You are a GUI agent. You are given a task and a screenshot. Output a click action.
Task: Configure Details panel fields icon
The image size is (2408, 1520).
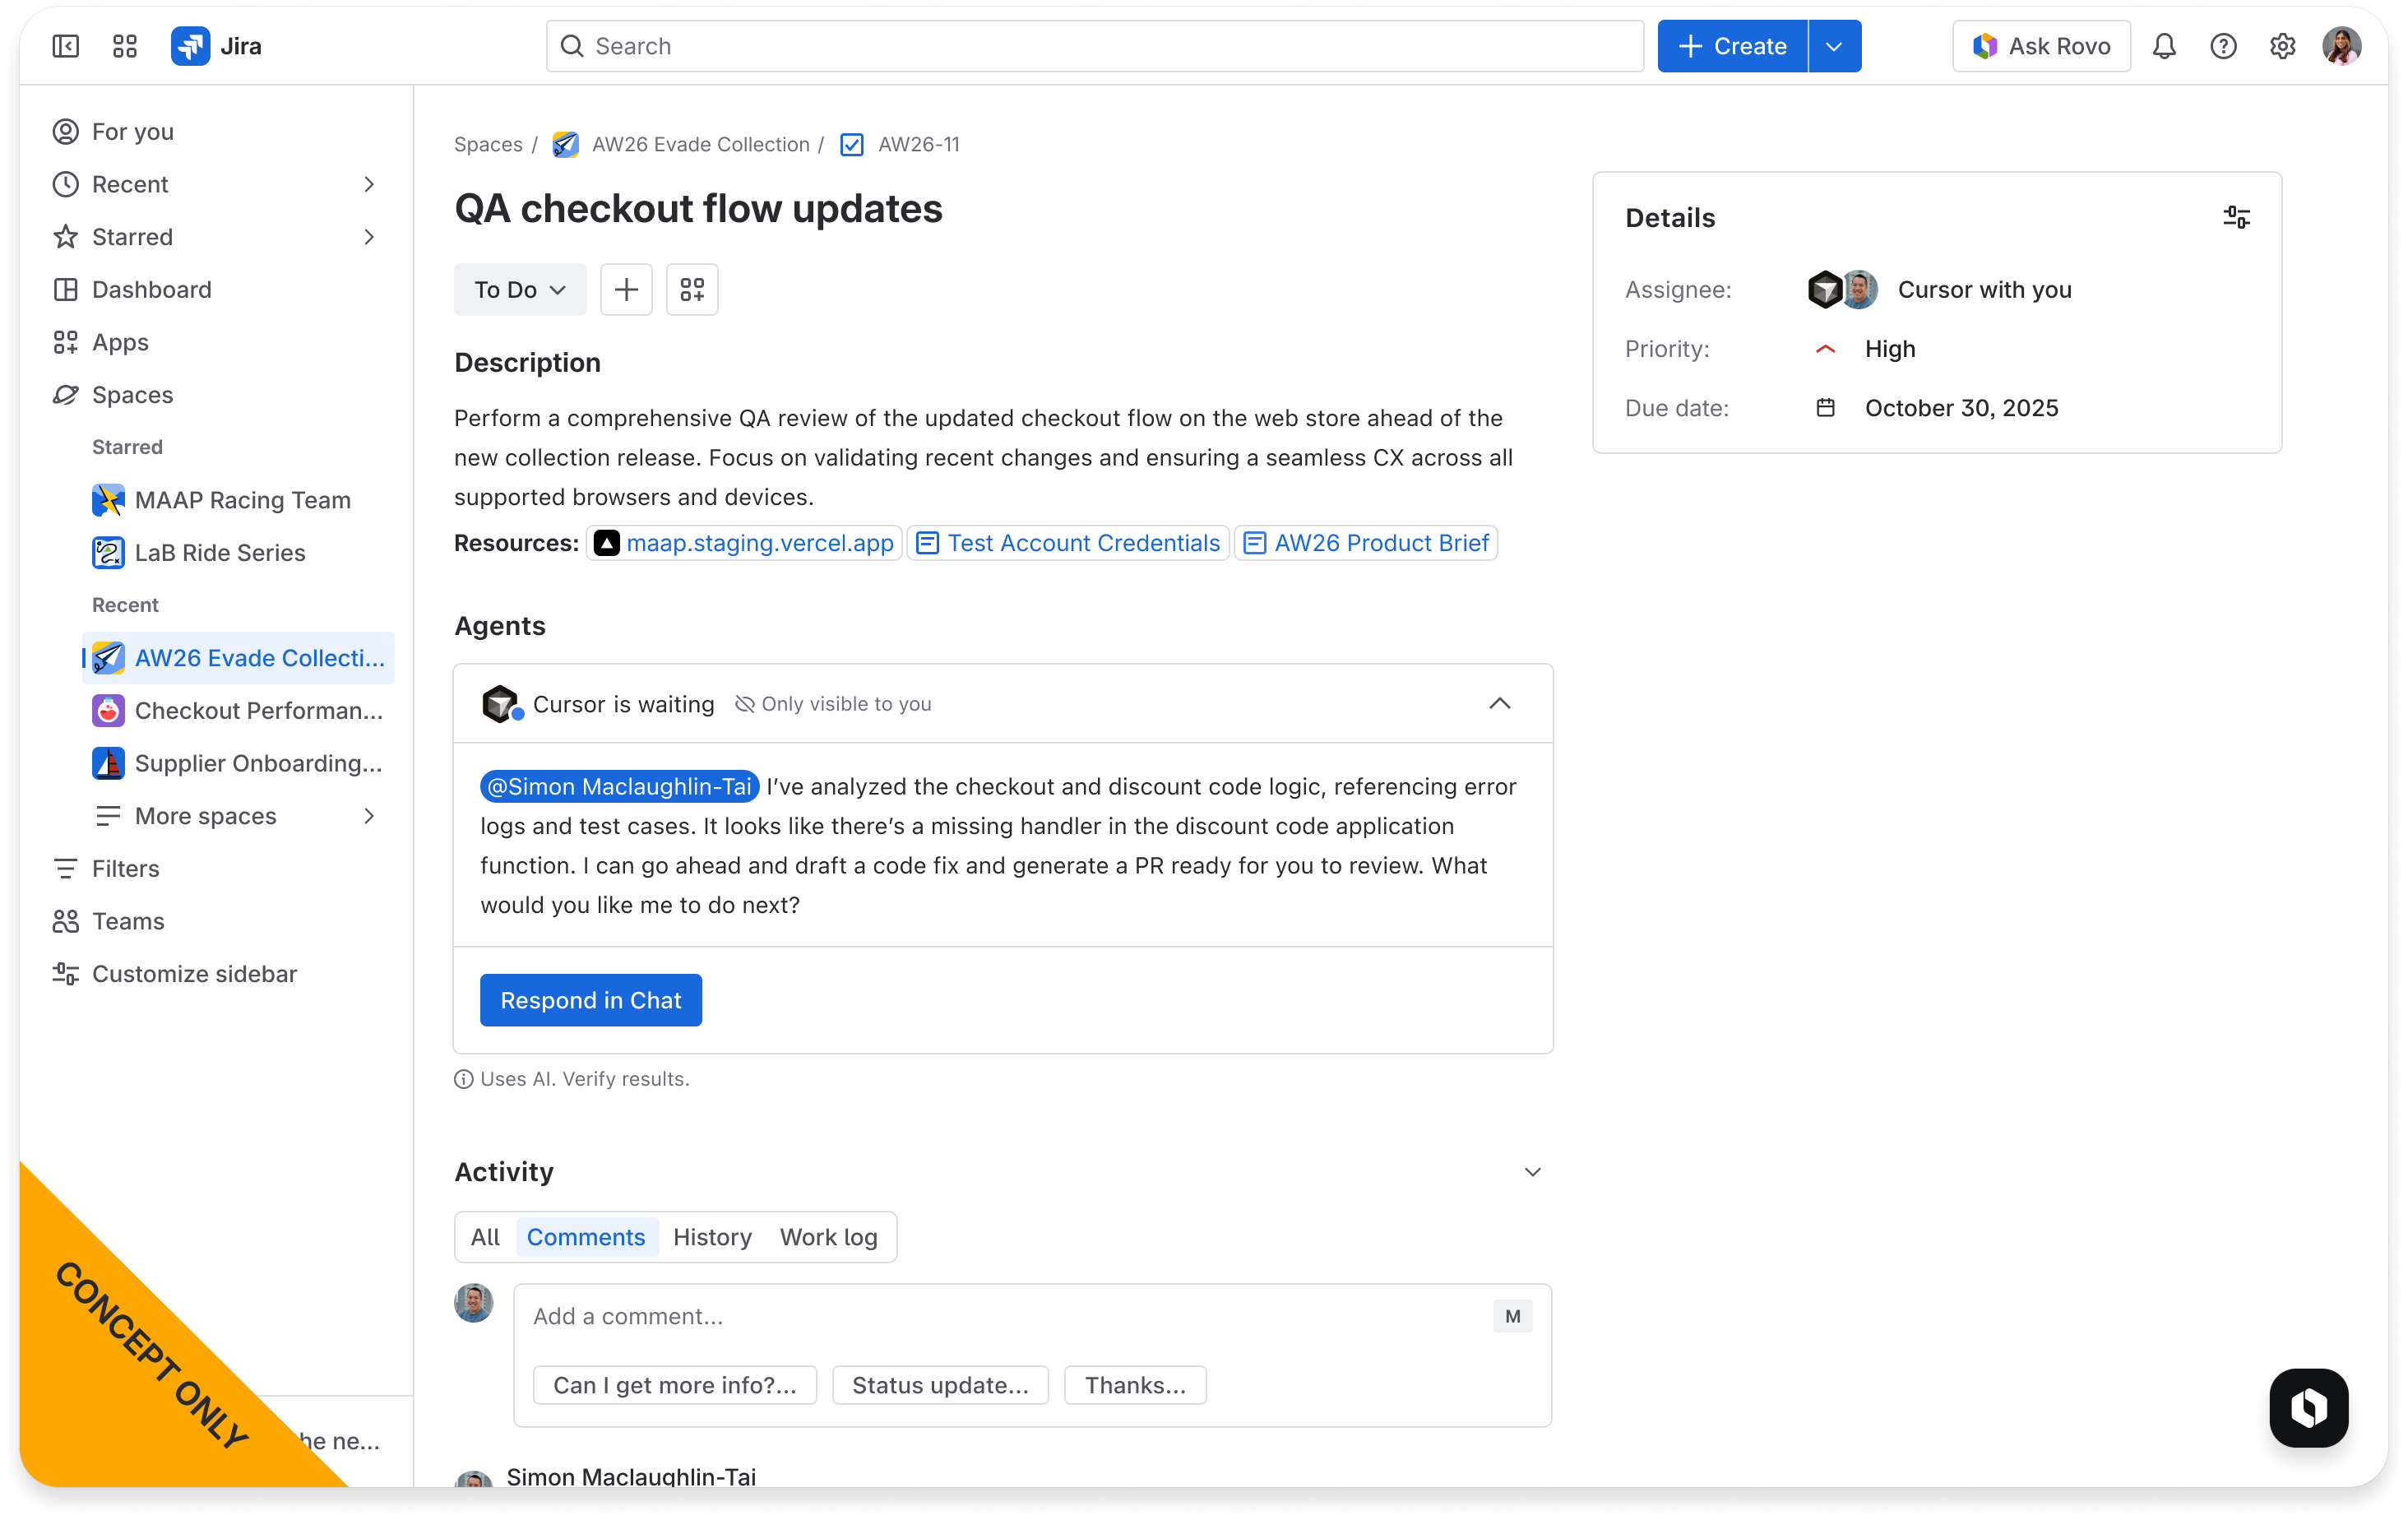pos(2236,217)
